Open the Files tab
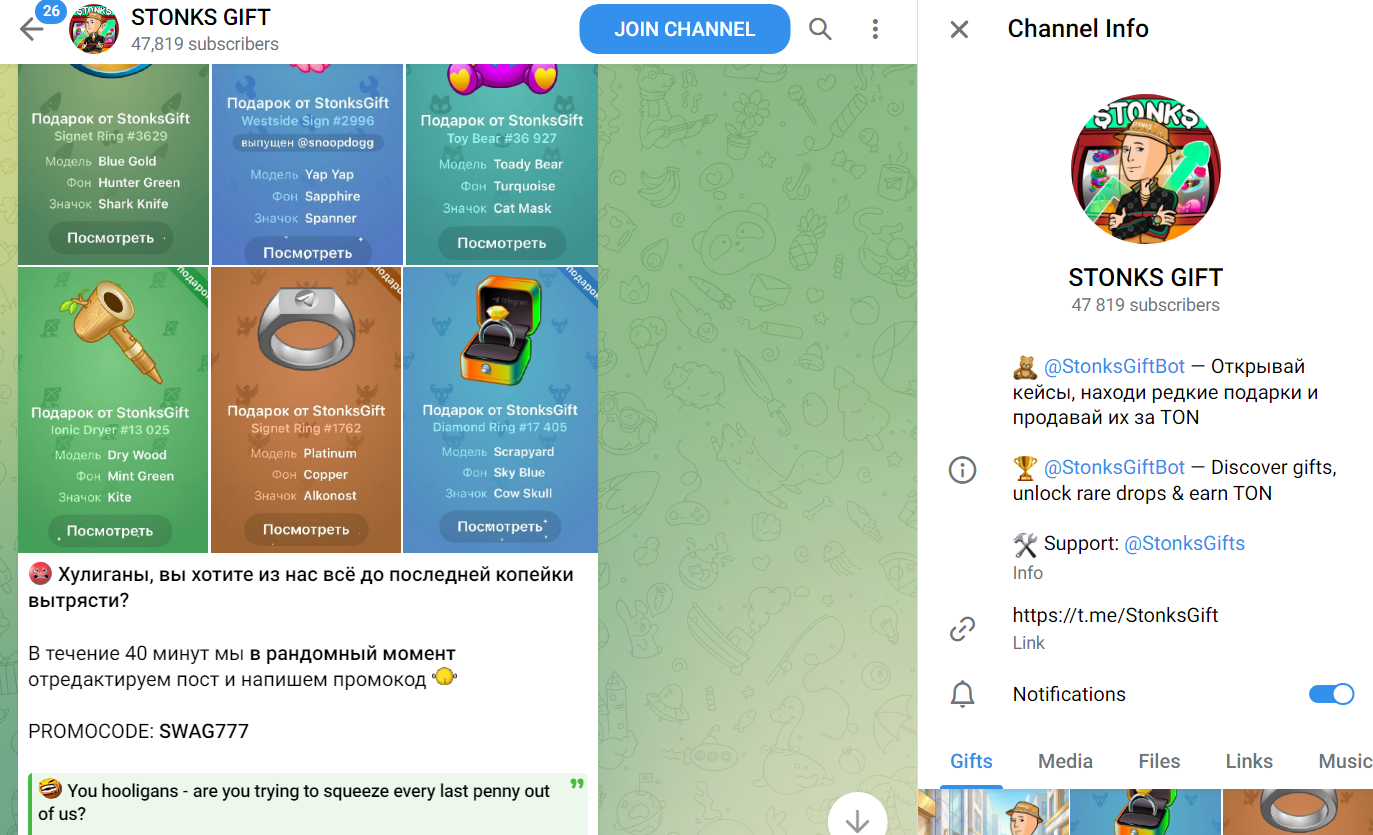This screenshot has height=835, width=1373. [1159, 761]
